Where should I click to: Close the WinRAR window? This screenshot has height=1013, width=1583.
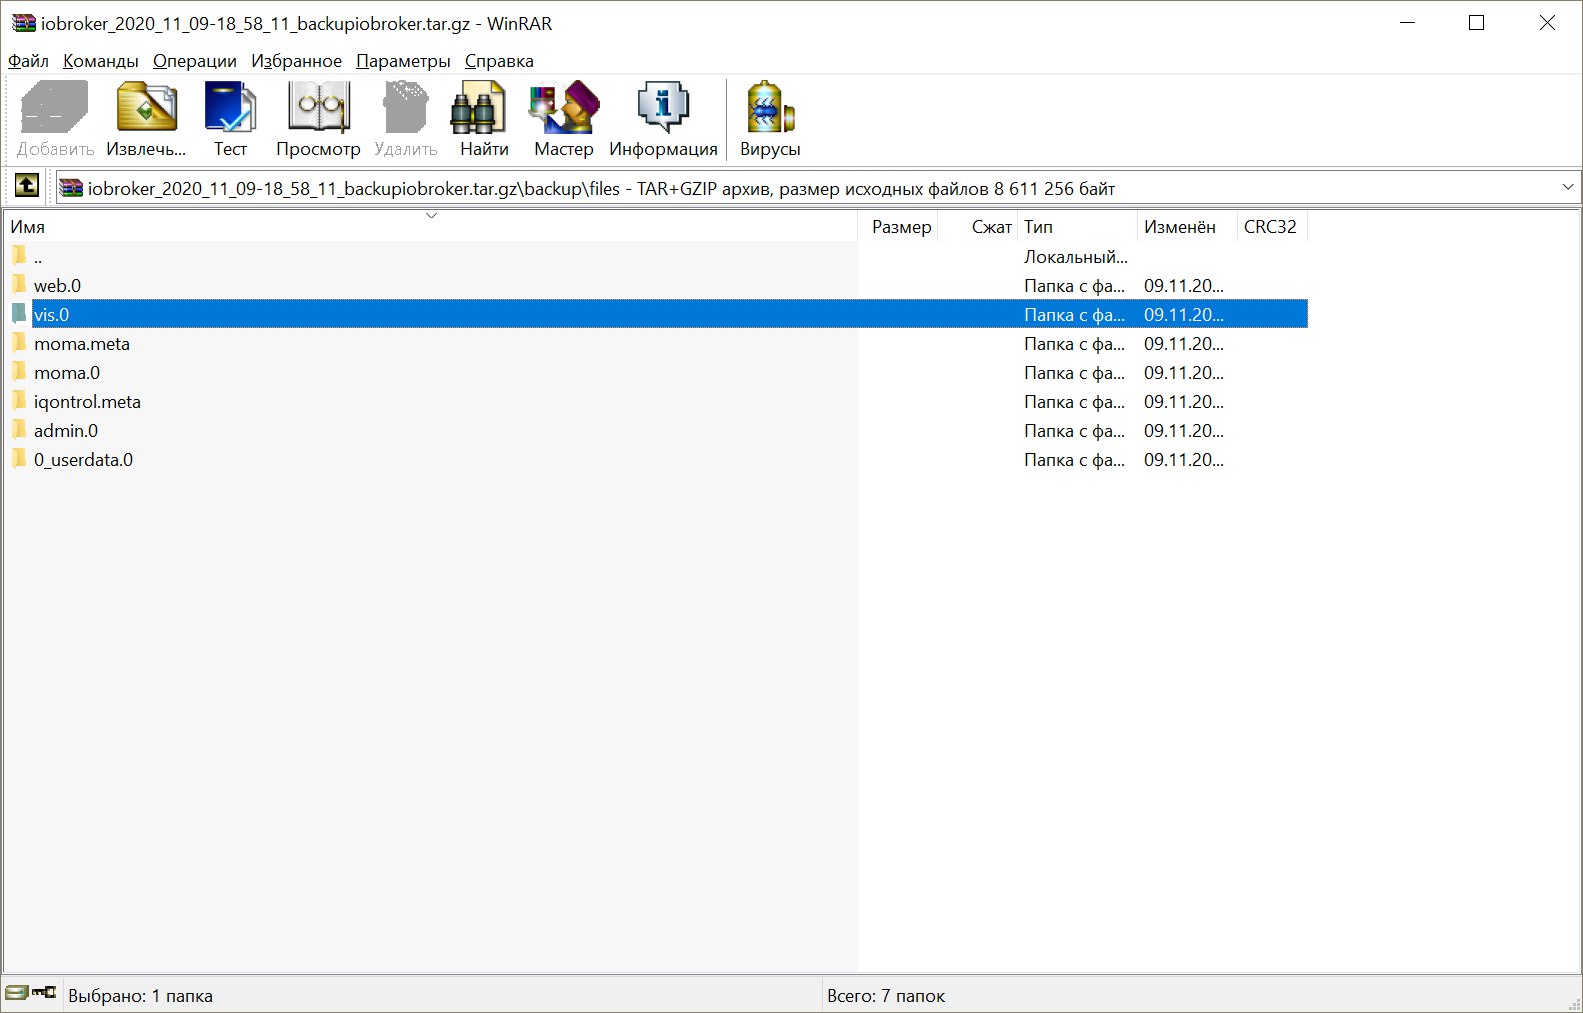click(x=1546, y=23)
